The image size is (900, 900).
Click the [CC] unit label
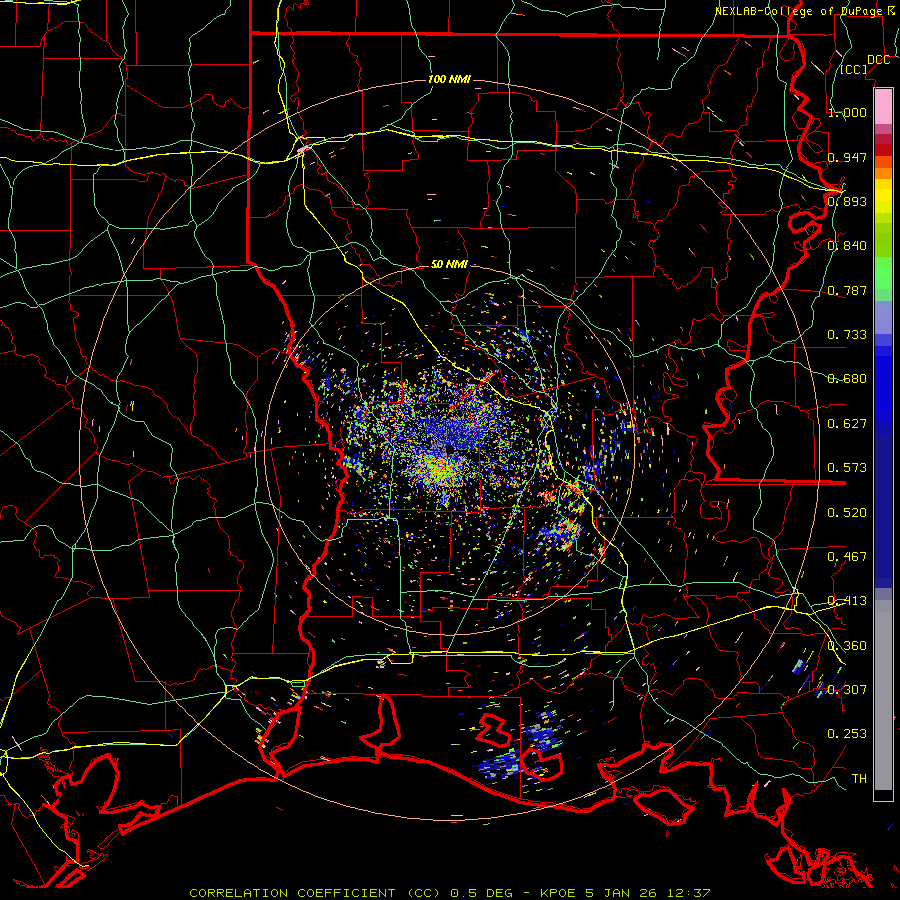point(854,69)
